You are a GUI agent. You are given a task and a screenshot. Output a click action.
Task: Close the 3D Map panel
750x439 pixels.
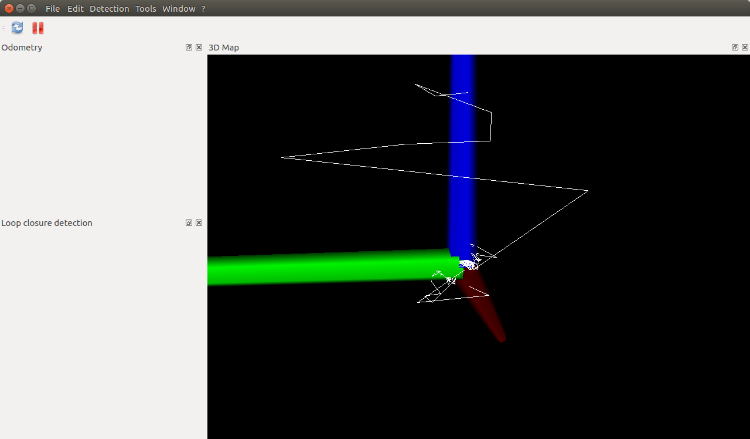pos(745,47)
